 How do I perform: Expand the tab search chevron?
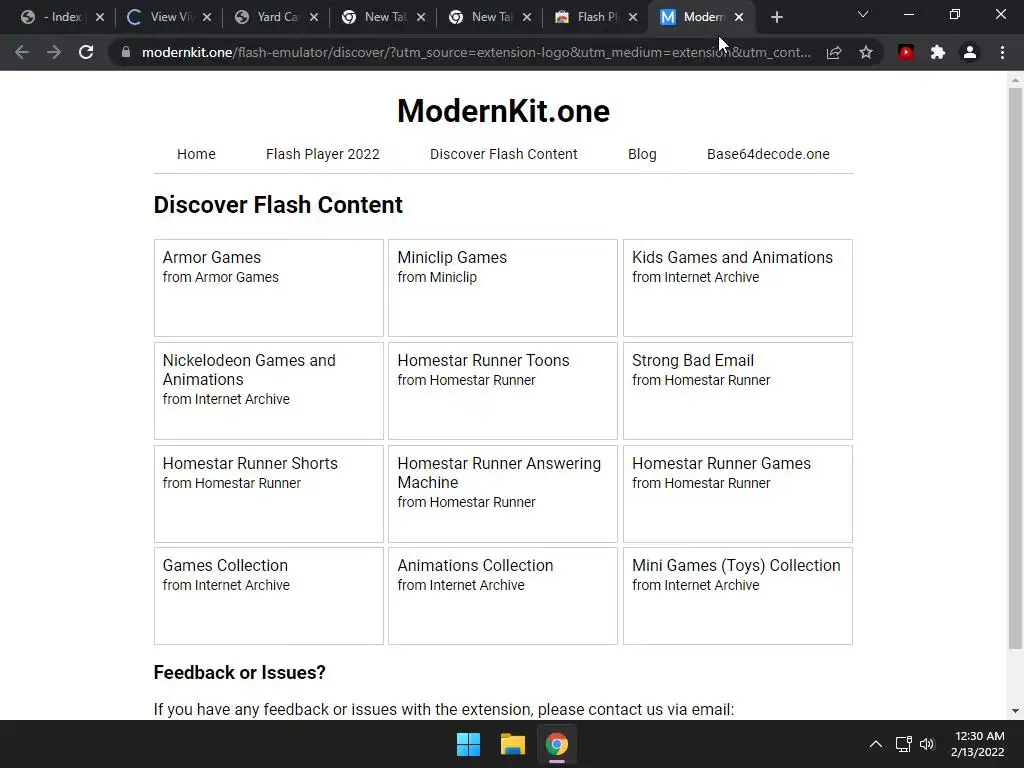[x=863, y=14]
